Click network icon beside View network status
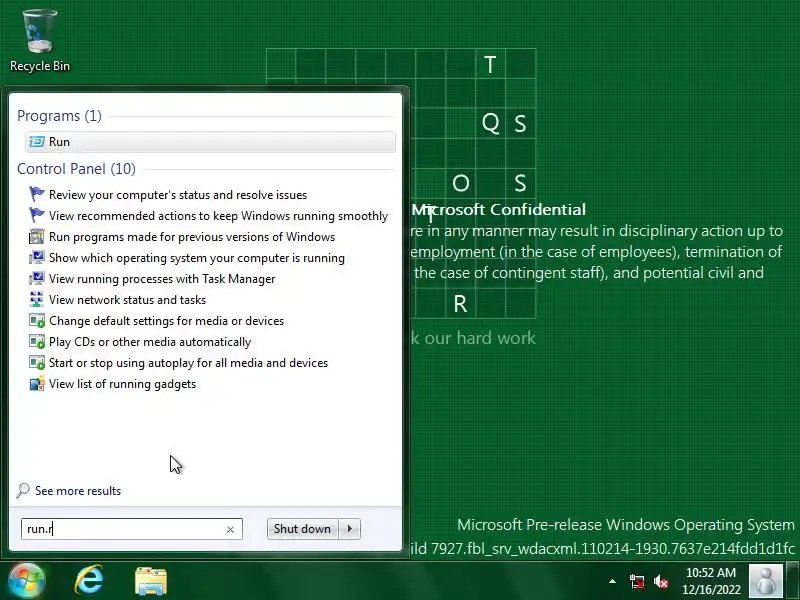800x600 pixels. [x=37, y=299]
